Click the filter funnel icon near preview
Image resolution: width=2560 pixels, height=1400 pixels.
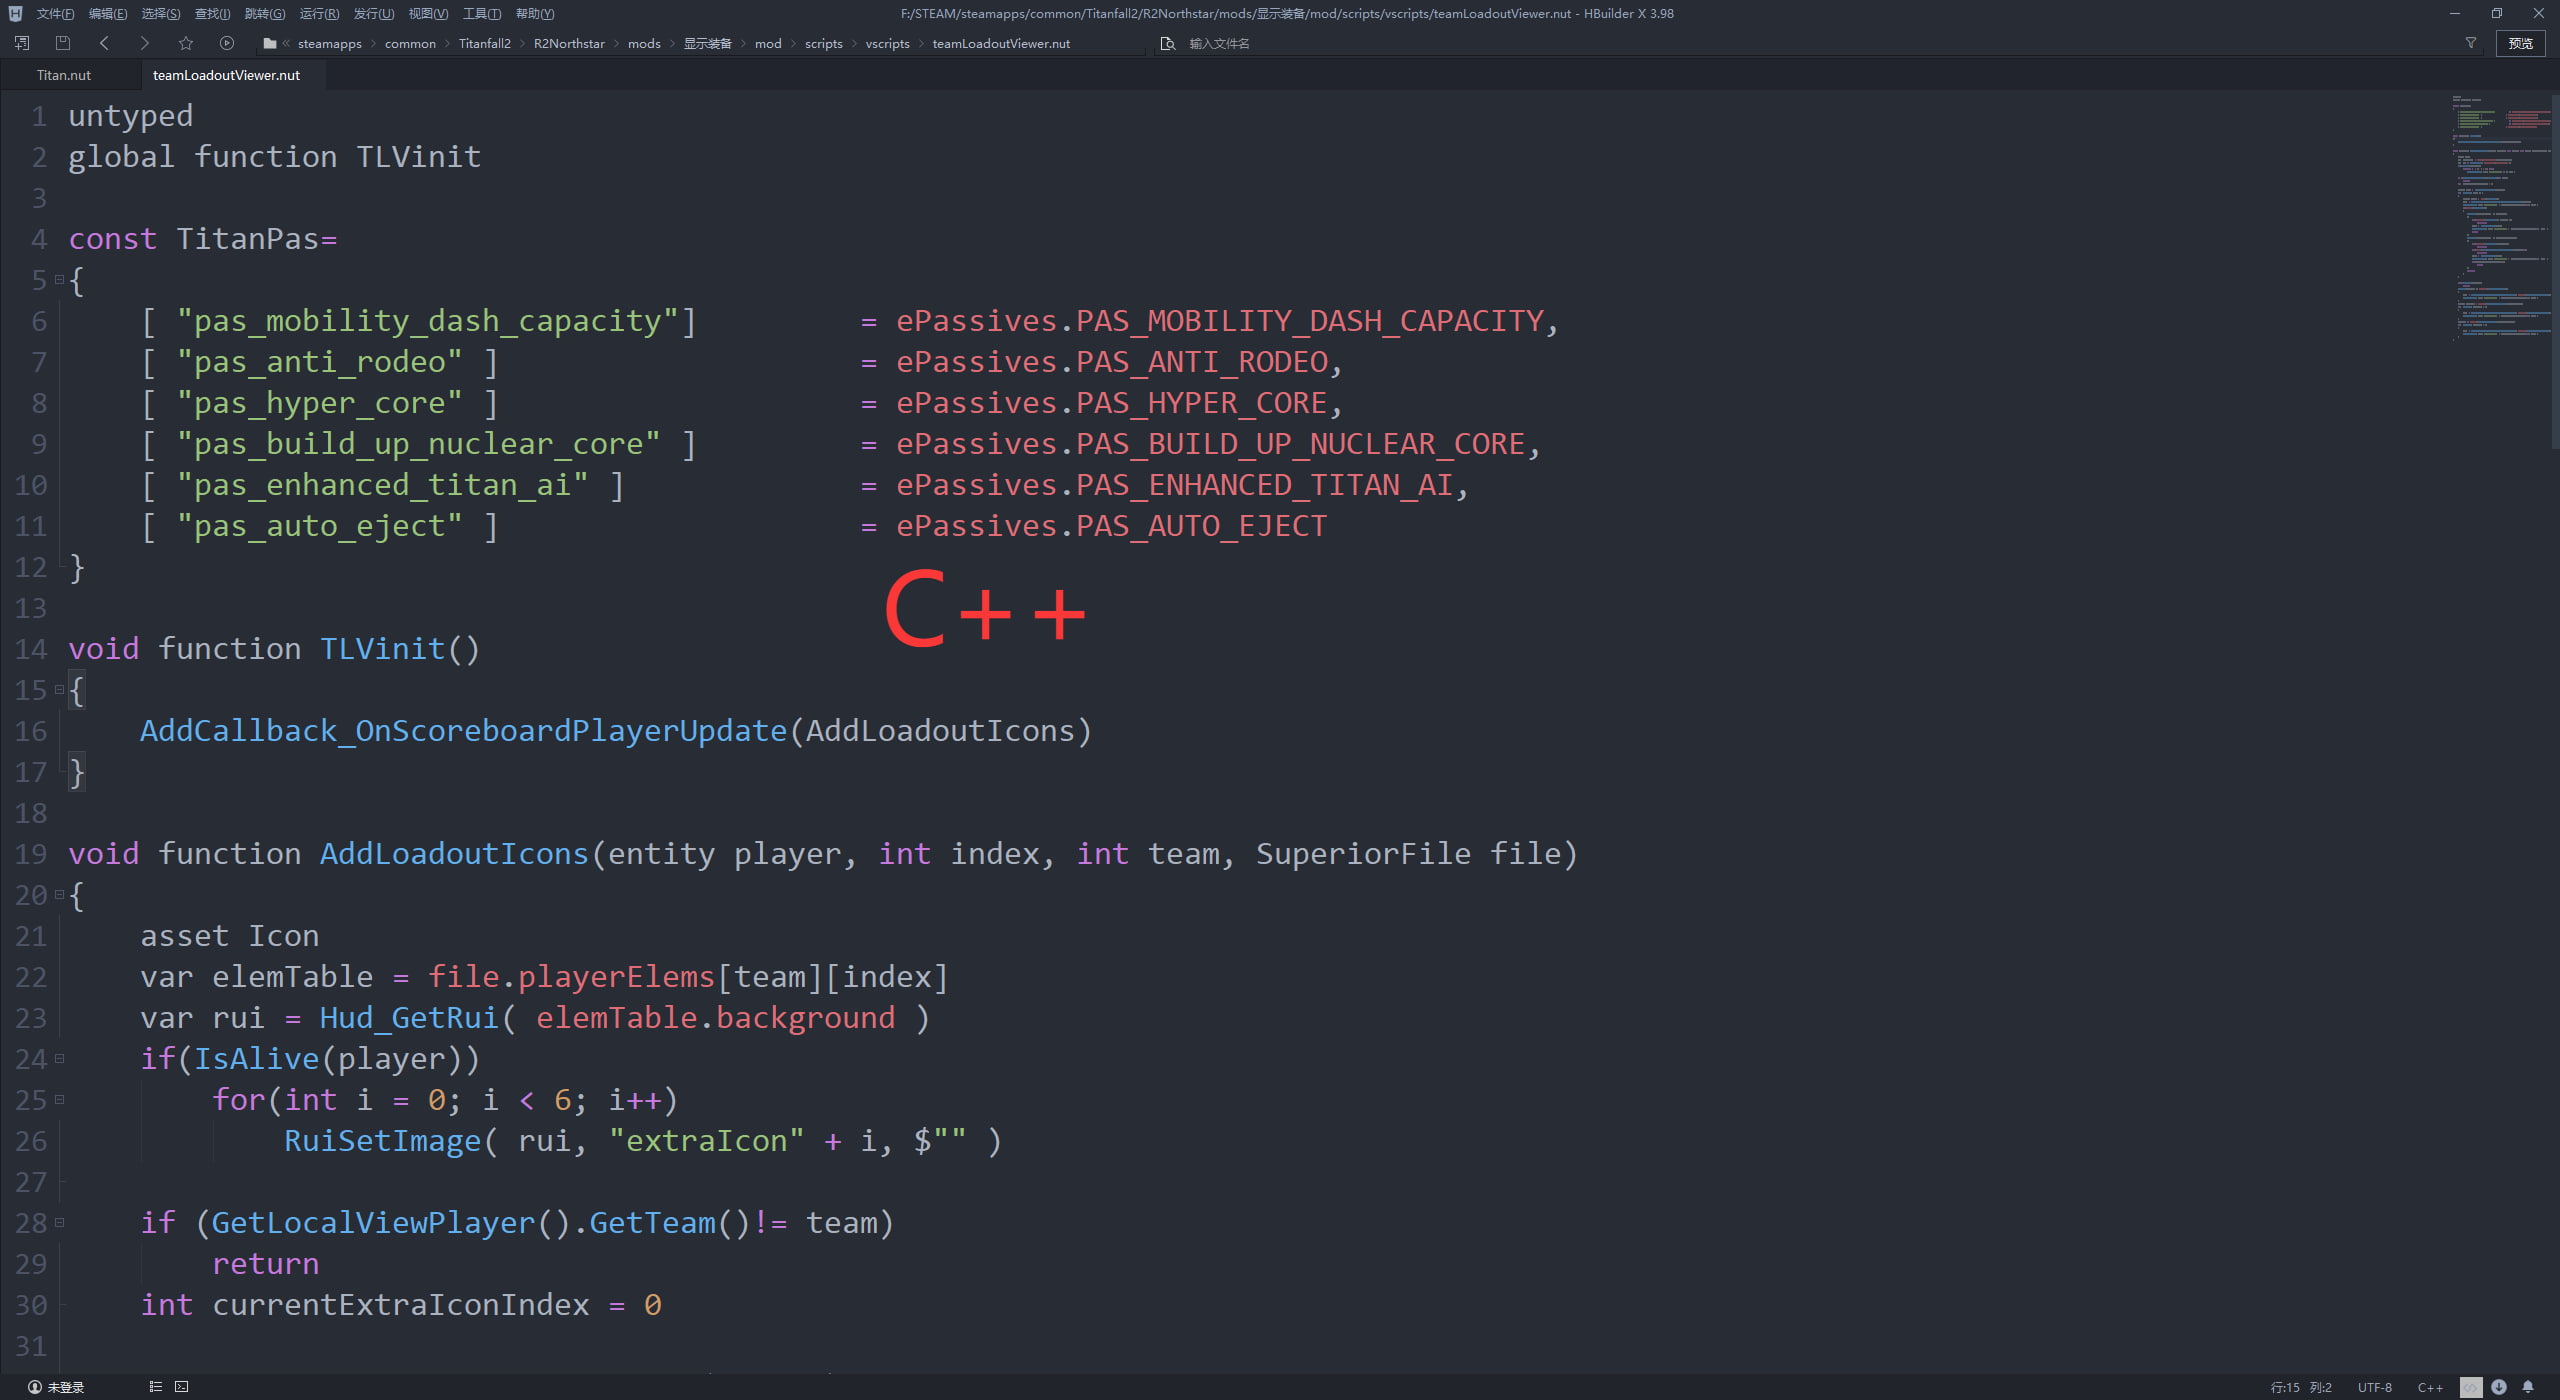tap(2471, 43)
